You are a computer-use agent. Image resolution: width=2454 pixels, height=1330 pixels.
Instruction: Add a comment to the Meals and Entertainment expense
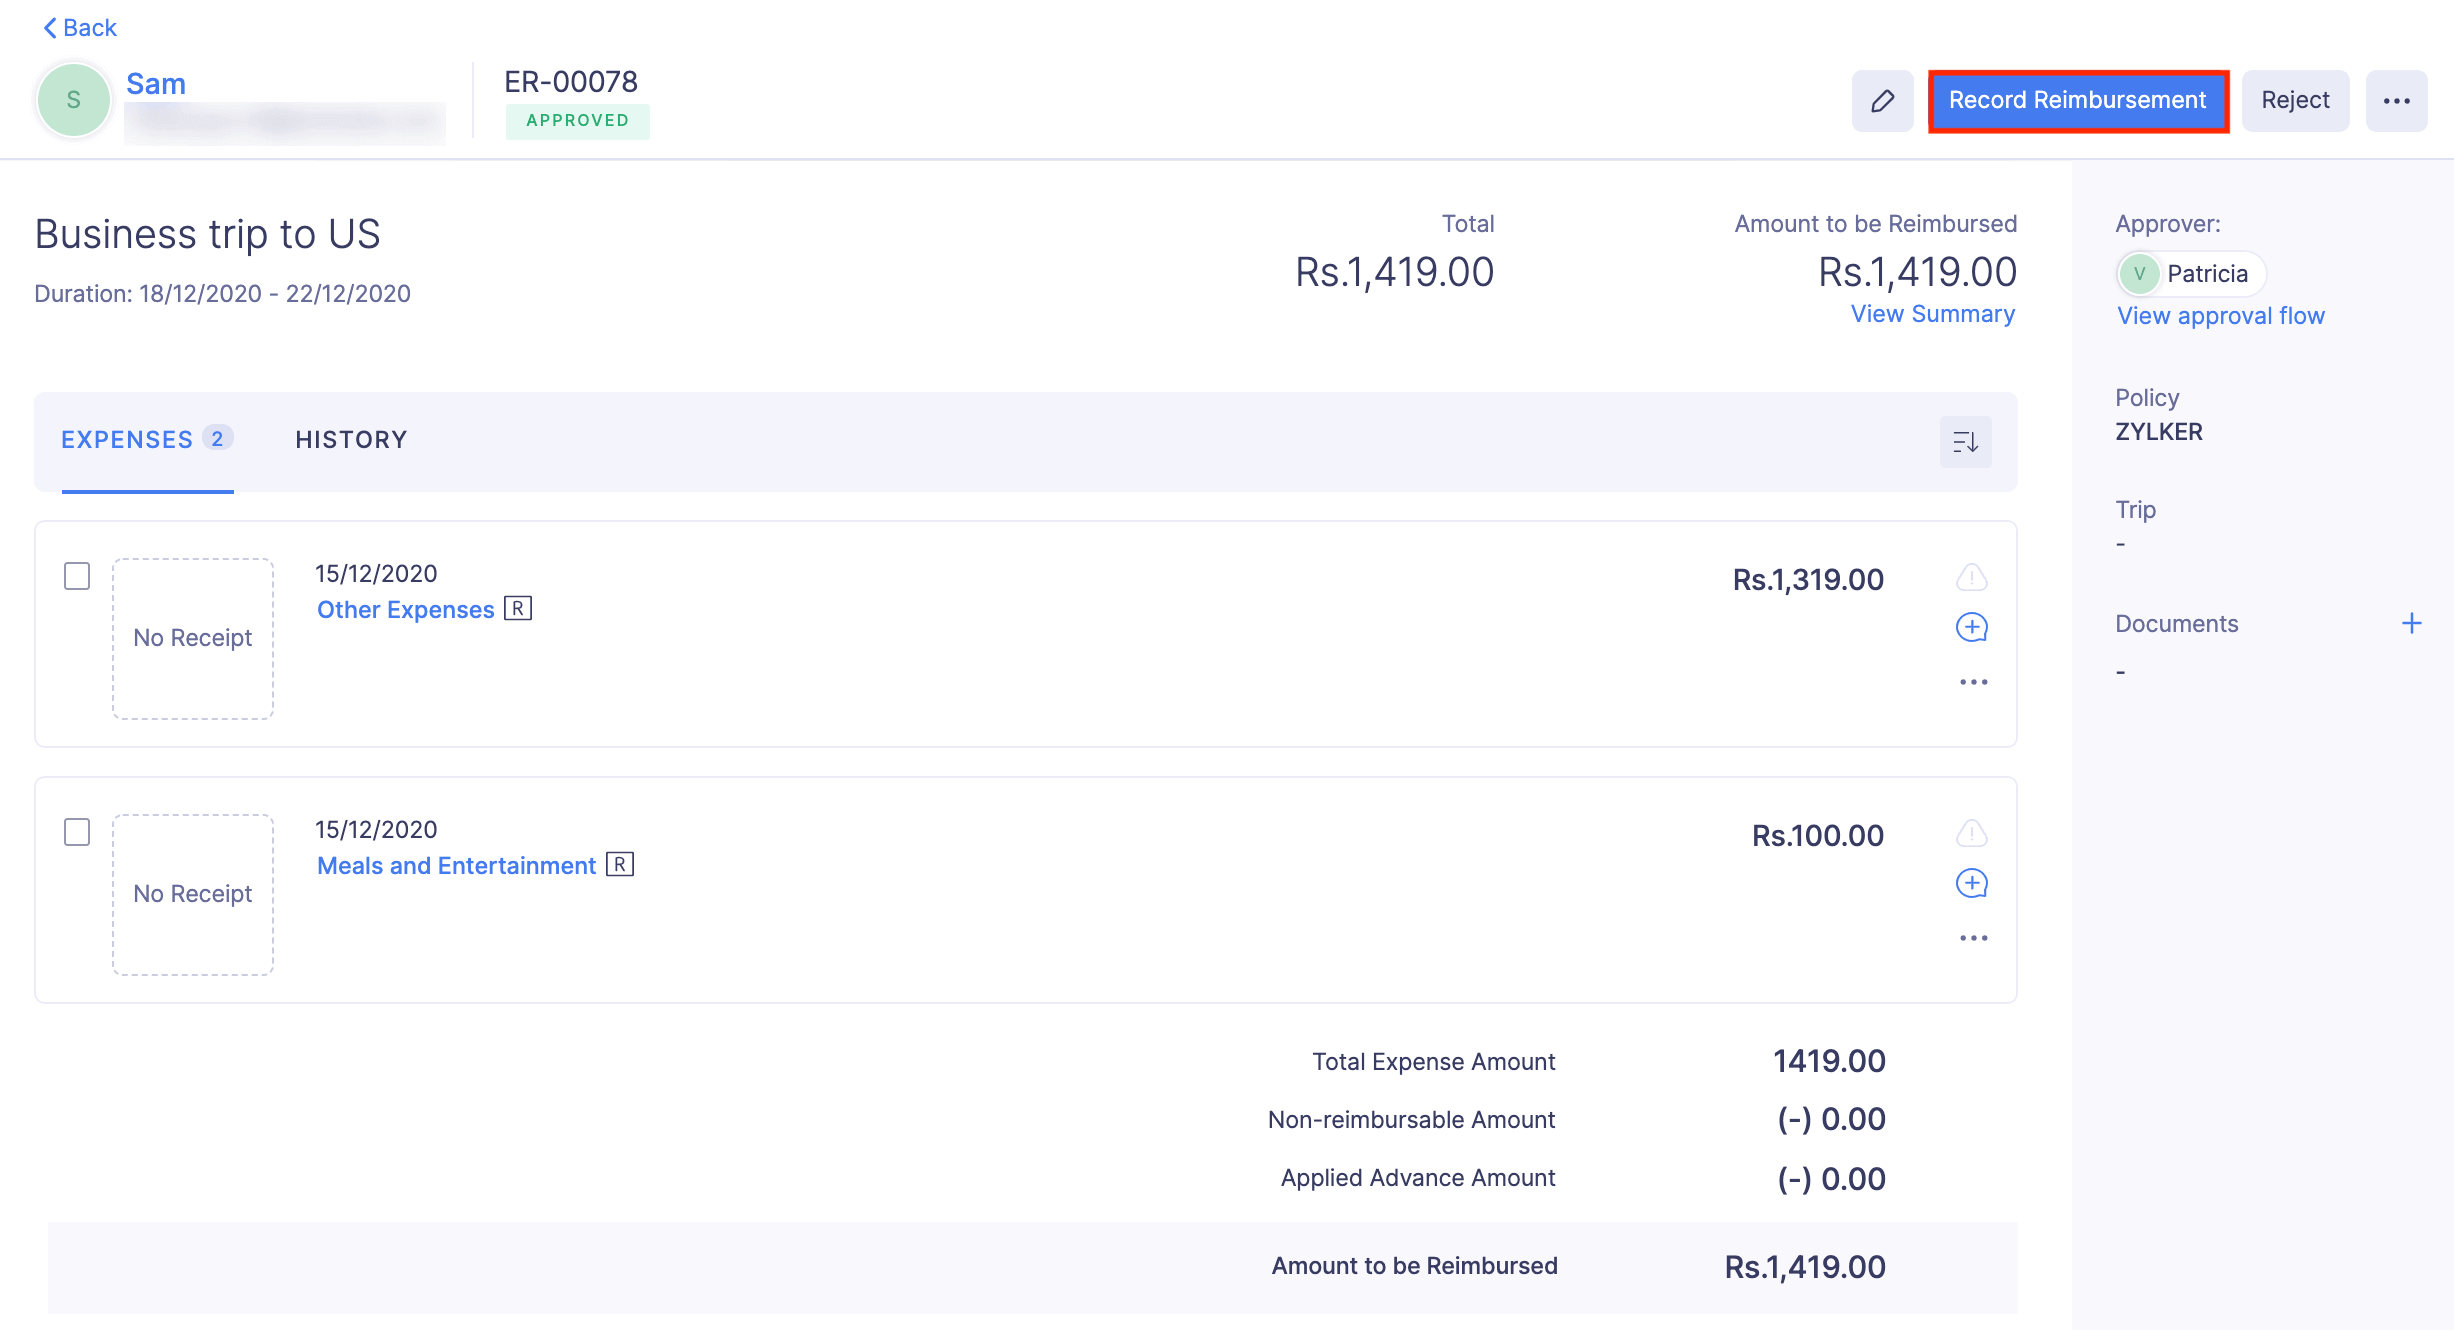click(x=1971, y=884)
